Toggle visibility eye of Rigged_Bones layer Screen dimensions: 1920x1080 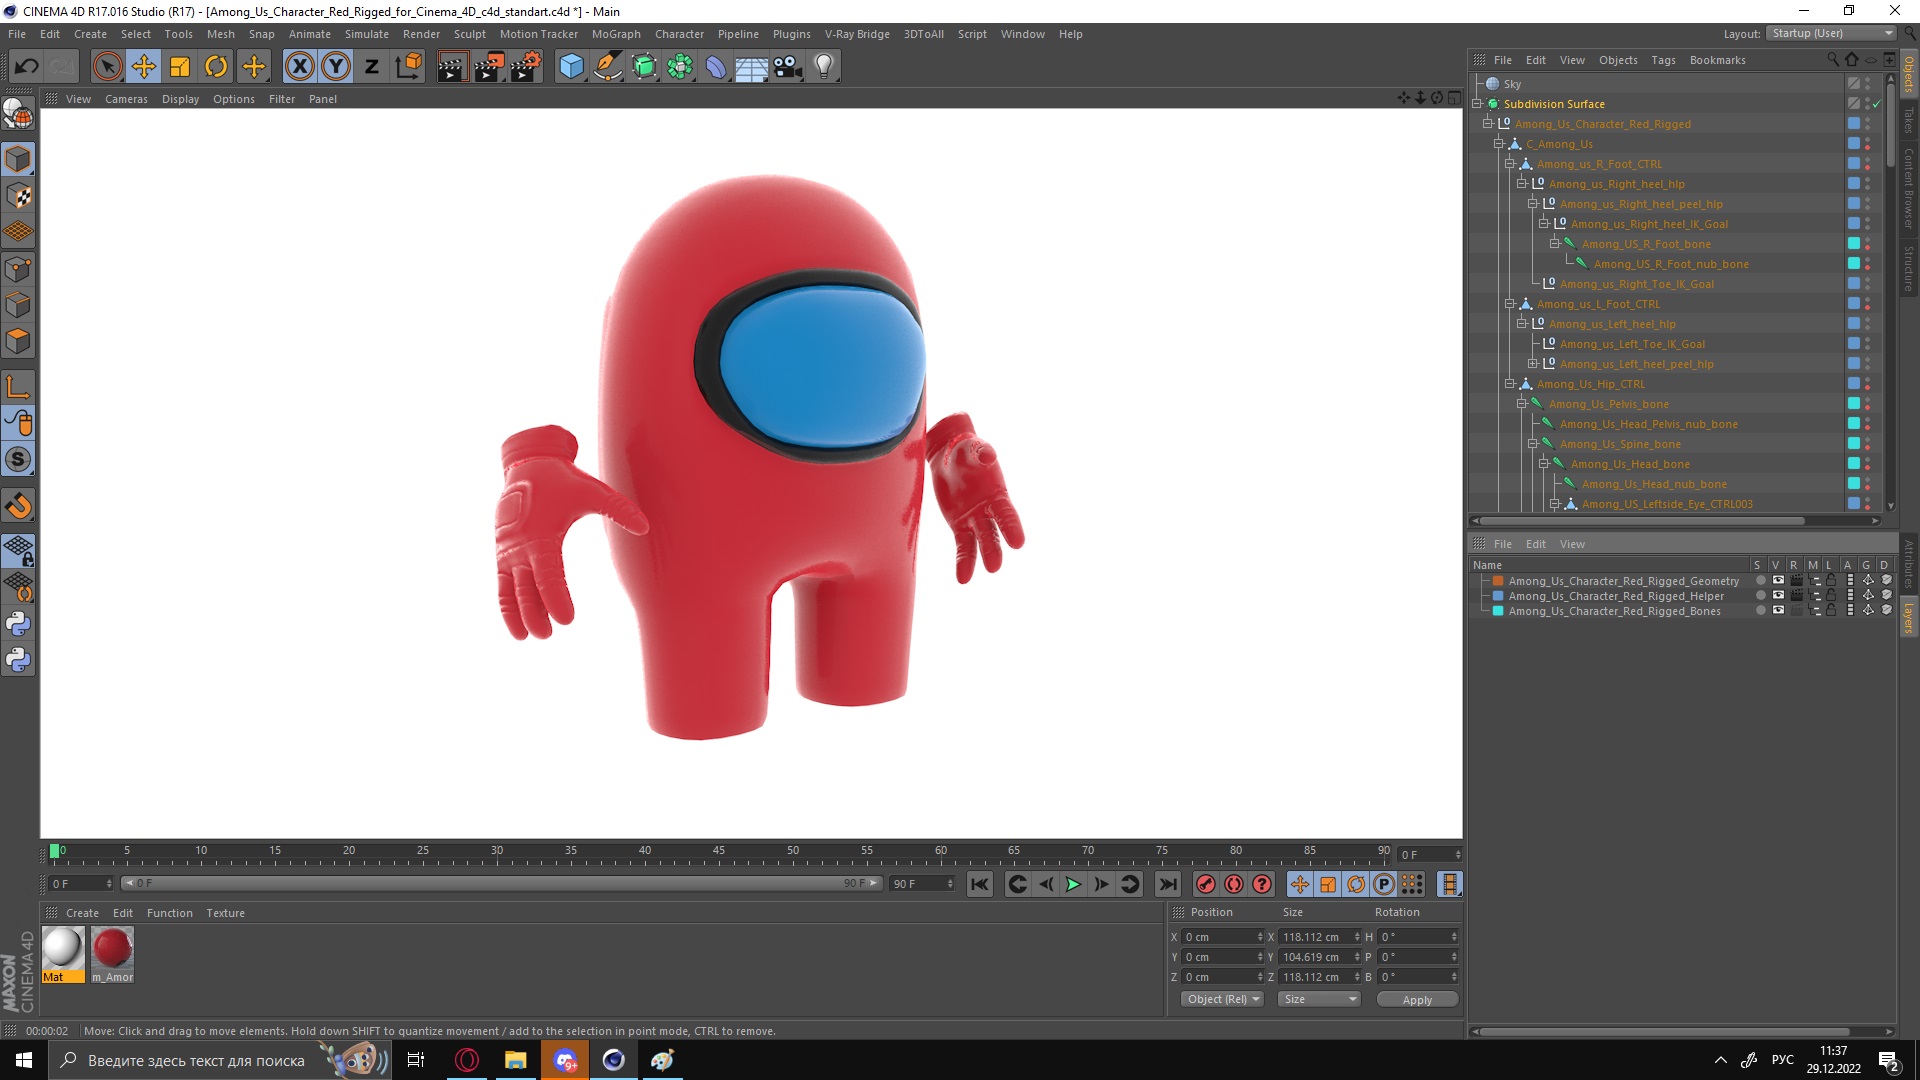1778,611
